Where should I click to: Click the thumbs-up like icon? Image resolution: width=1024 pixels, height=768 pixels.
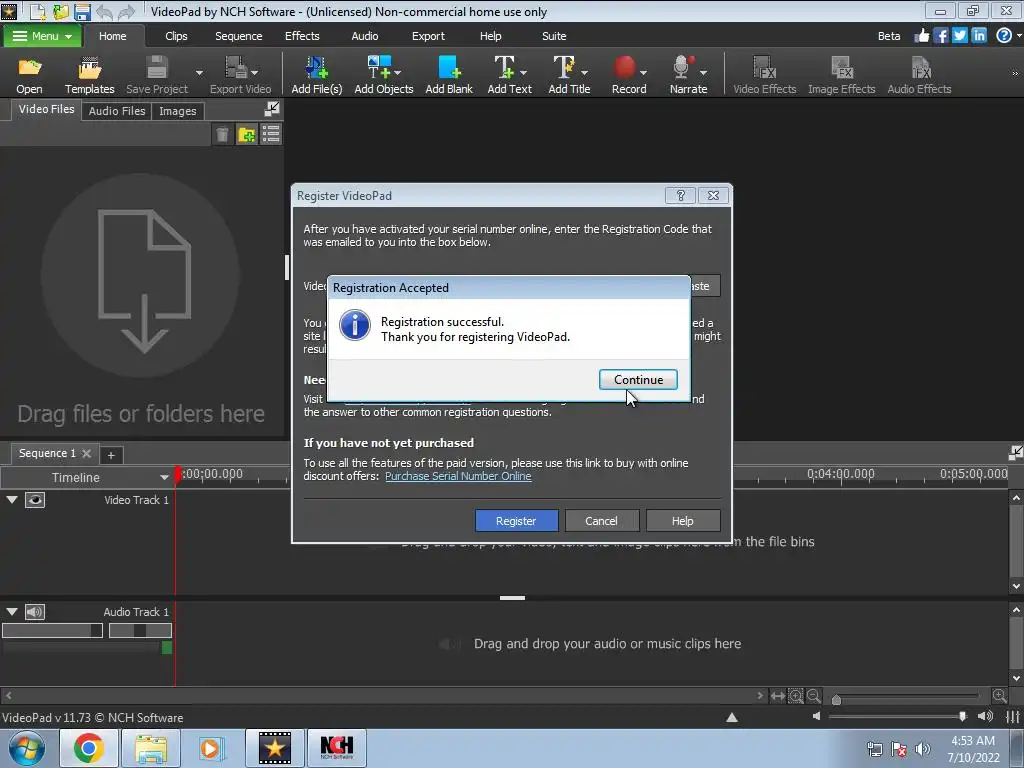click(x=921, y=36)
